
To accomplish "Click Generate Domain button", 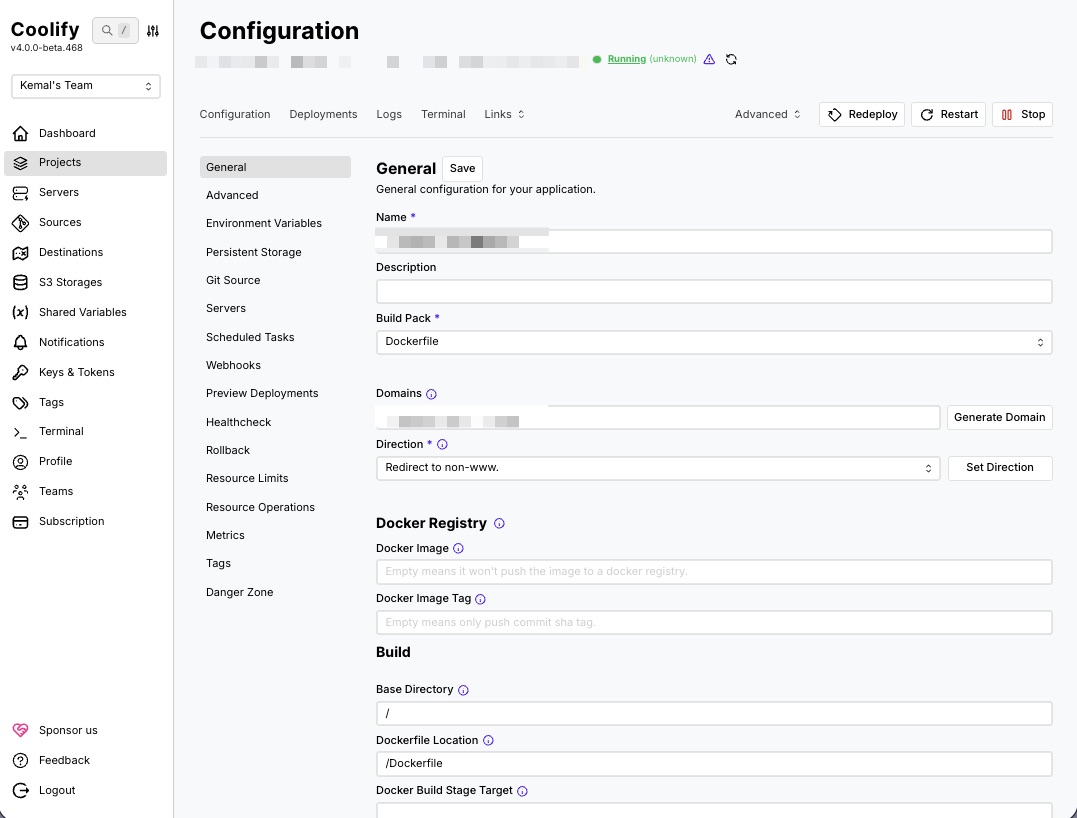I will (999, 418).
